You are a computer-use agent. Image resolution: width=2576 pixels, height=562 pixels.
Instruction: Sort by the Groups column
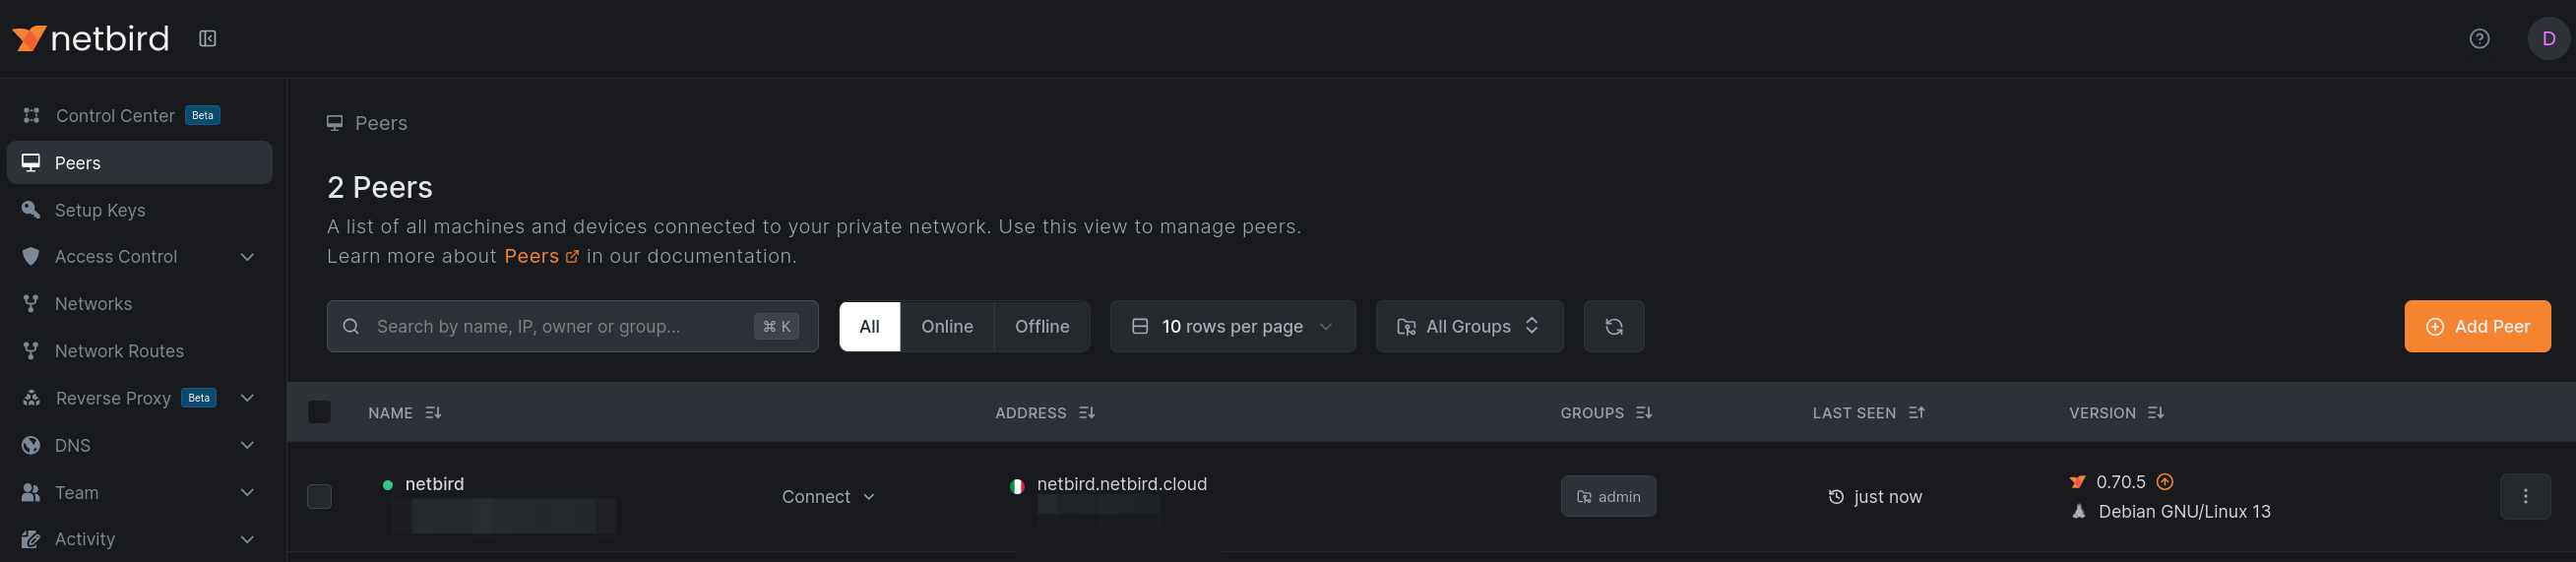point(1606,412)
